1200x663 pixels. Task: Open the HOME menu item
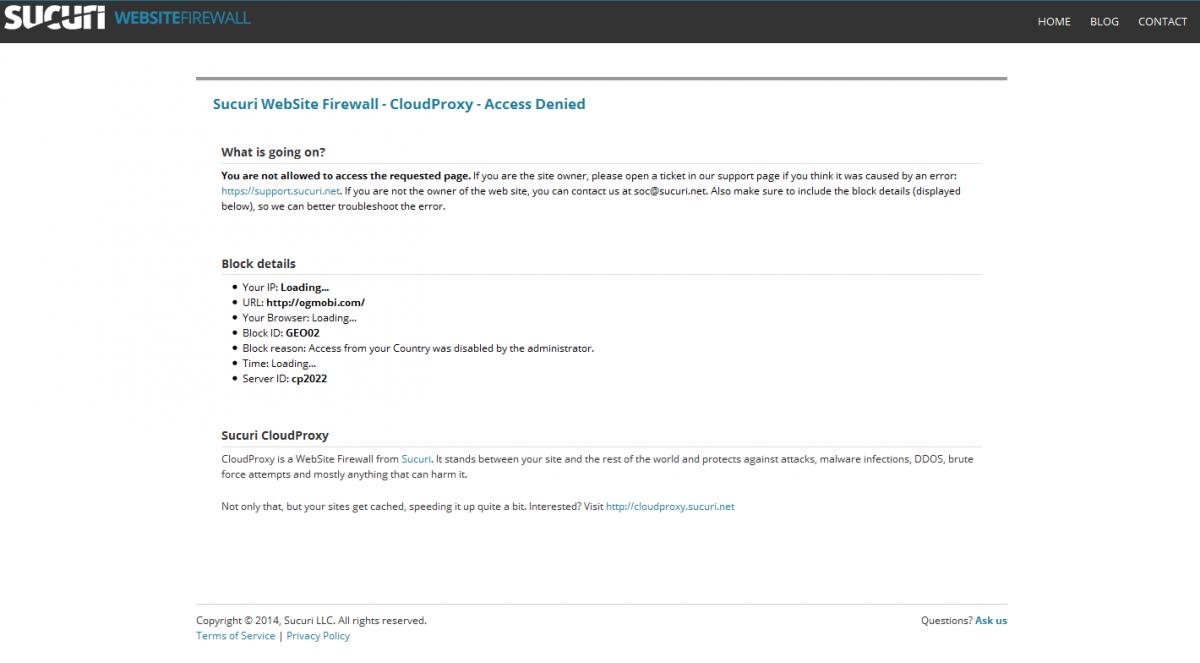[1054, 21]
